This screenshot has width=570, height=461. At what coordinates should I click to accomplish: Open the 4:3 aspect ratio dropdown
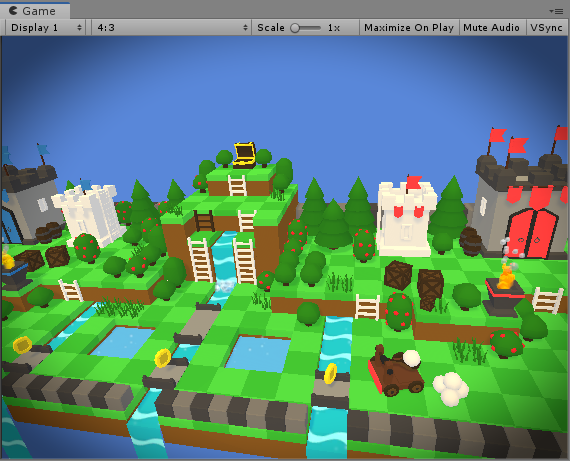pyautogui.click(x=171, y=28)
